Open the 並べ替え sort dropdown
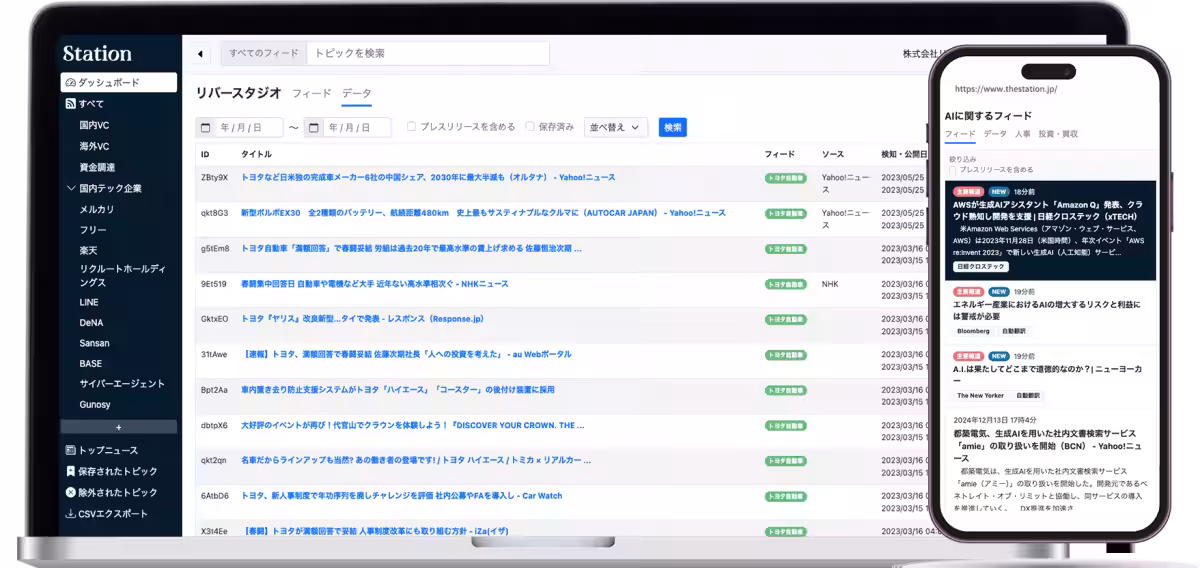 (x=616, y=128)
